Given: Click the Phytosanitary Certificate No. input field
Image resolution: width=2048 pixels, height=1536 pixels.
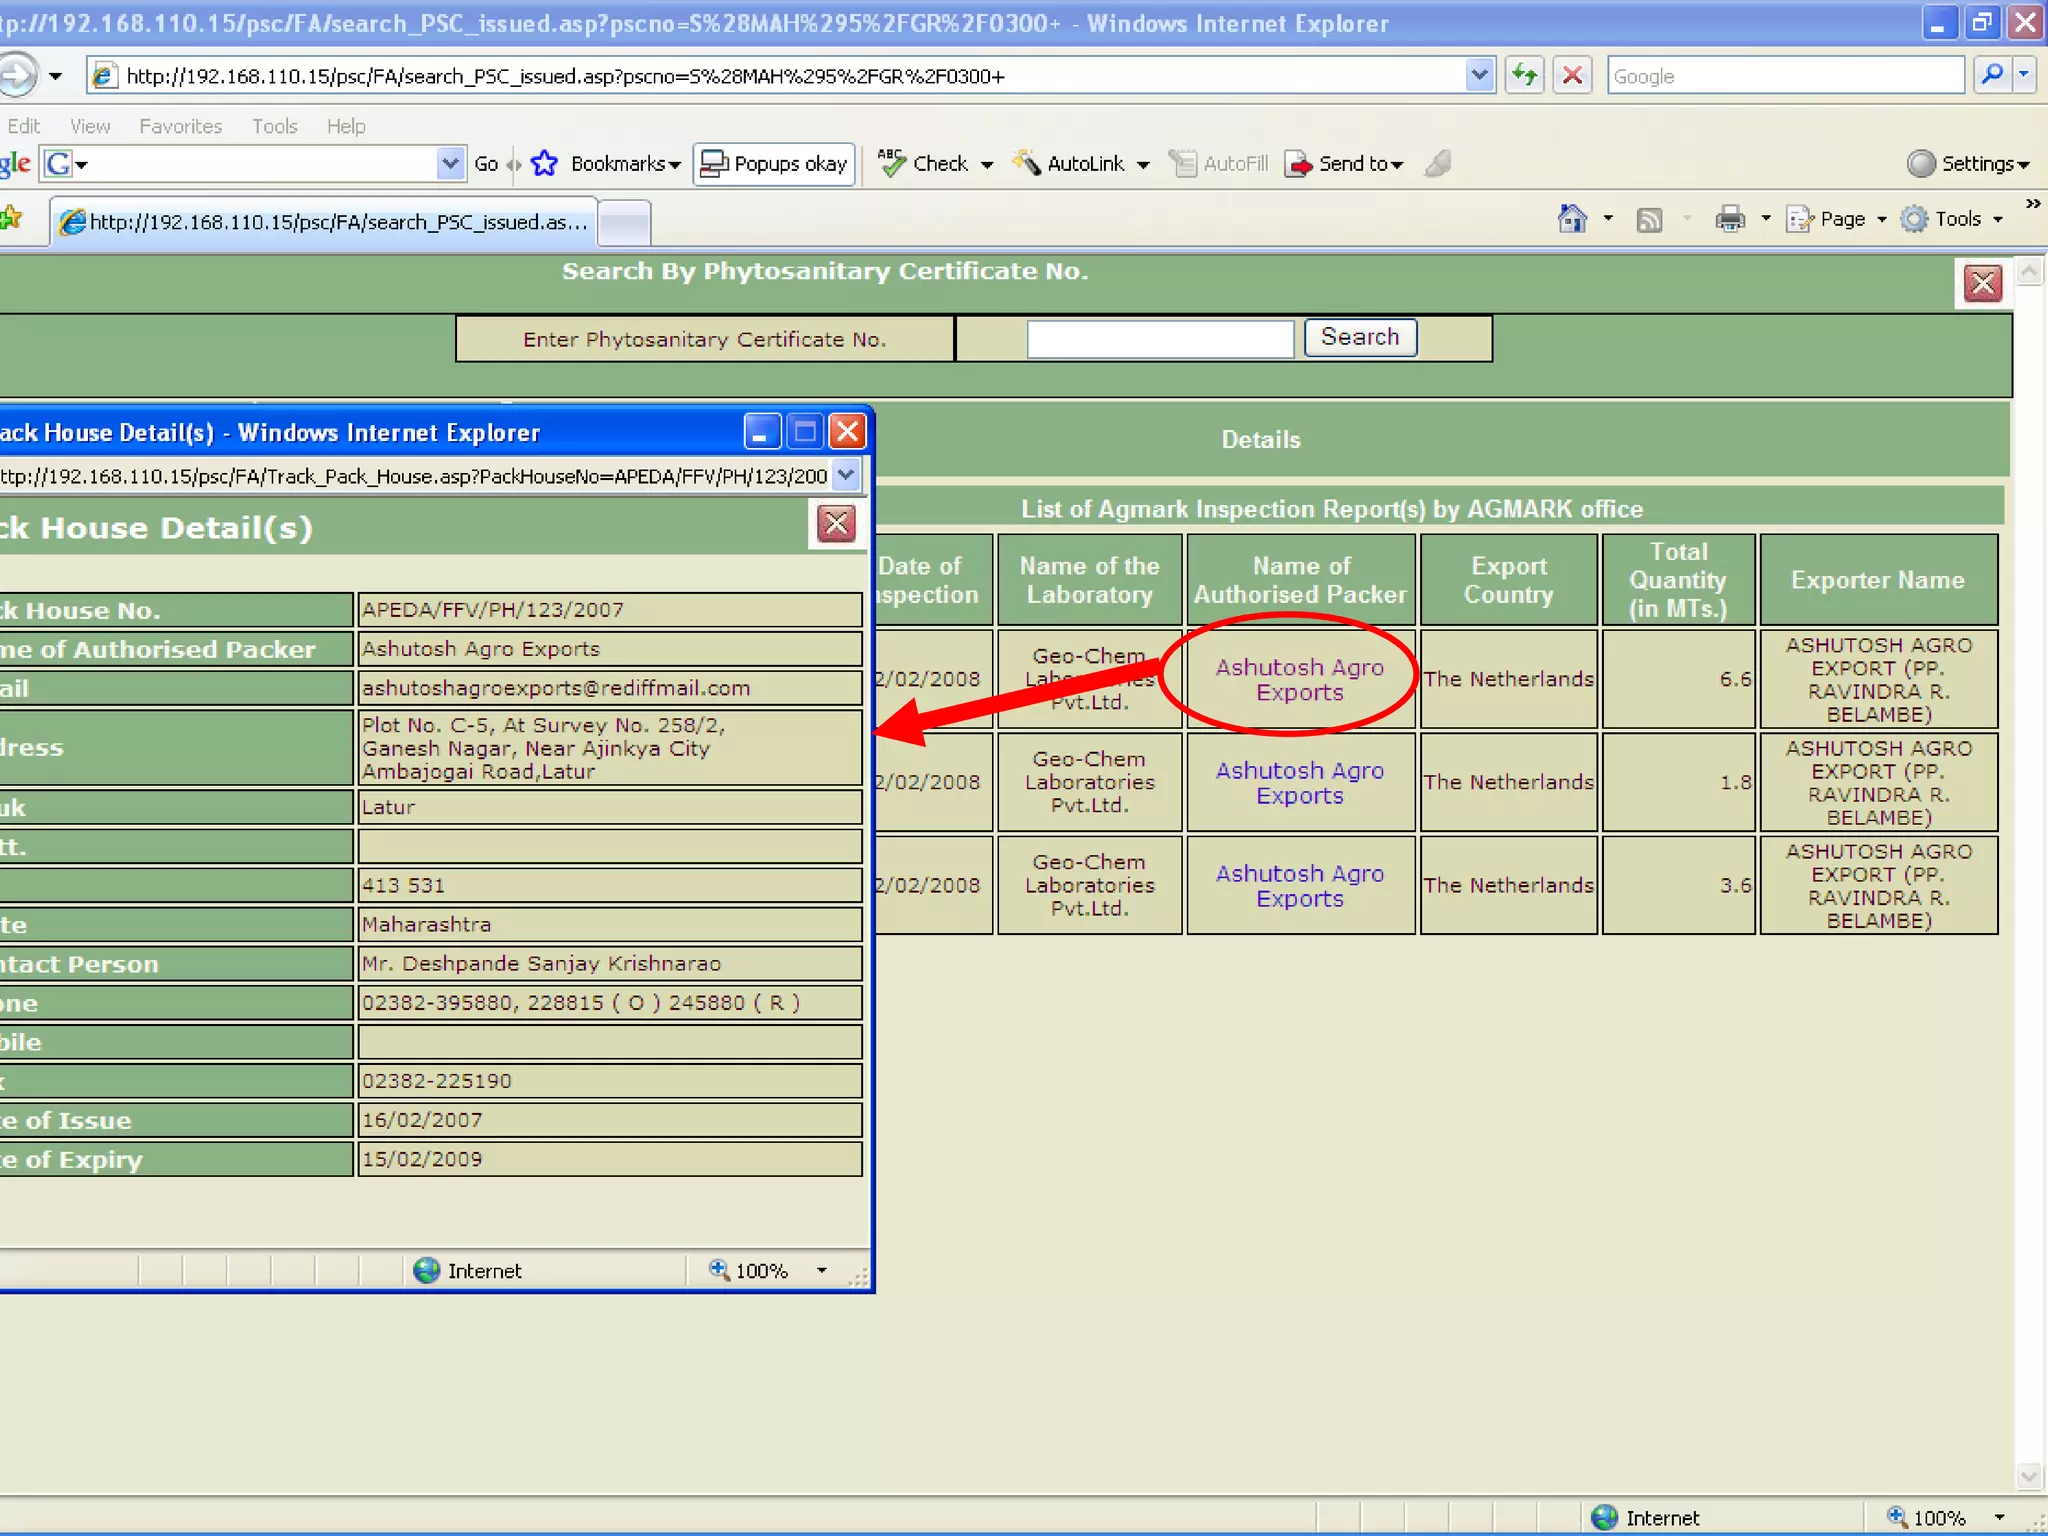Looking at the screenshot, I should [1160, 338].
